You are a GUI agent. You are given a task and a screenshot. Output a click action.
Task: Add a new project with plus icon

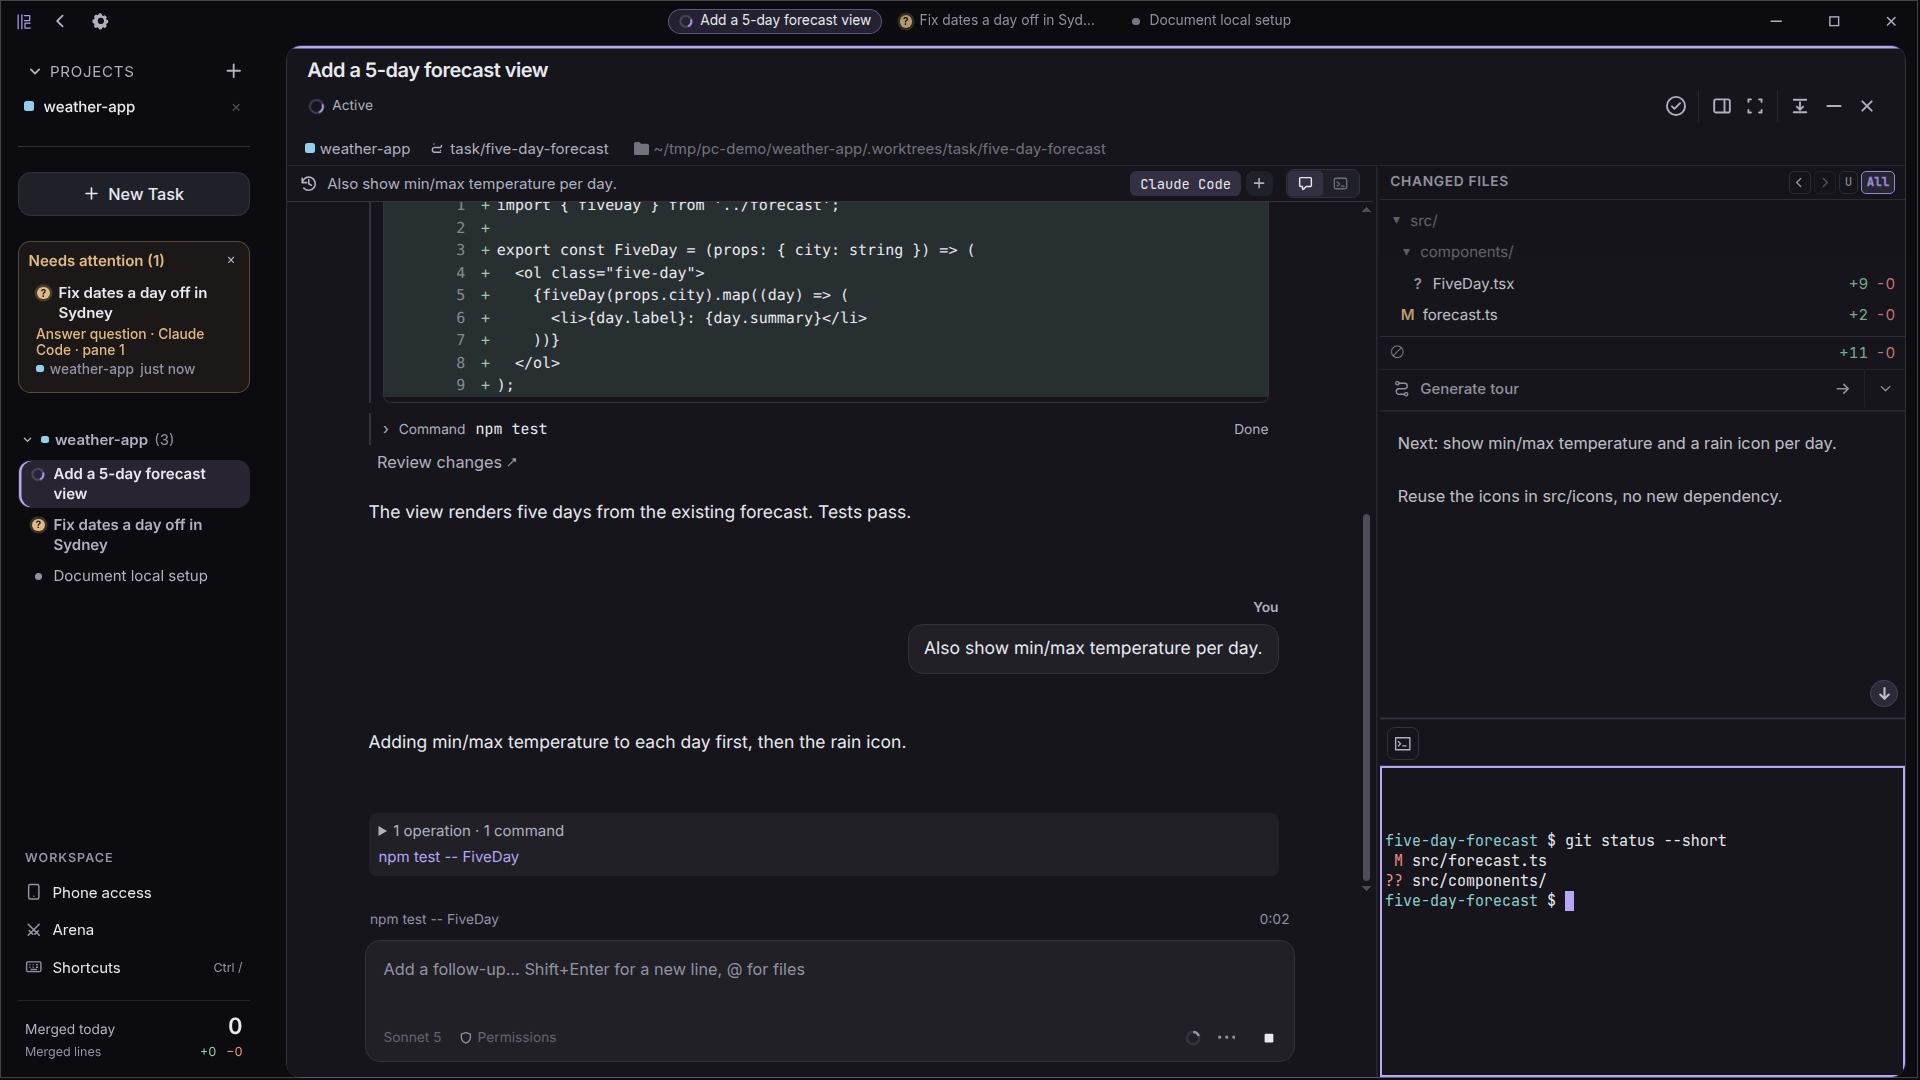click(x=233, y=71)
